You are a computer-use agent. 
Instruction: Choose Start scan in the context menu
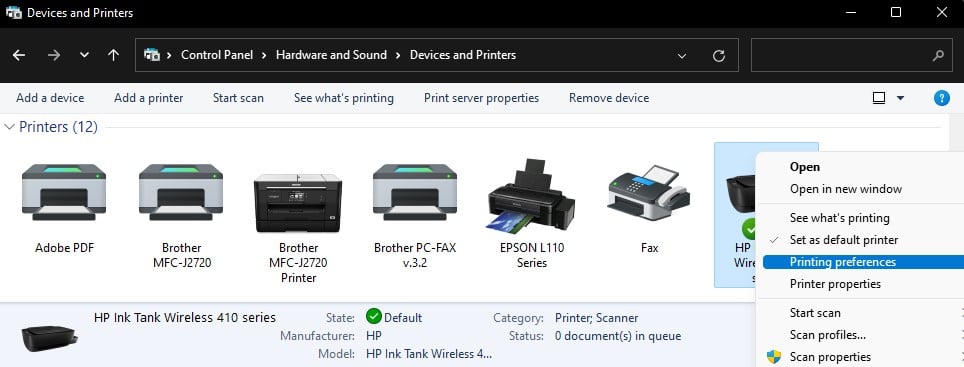pos(815,313)
